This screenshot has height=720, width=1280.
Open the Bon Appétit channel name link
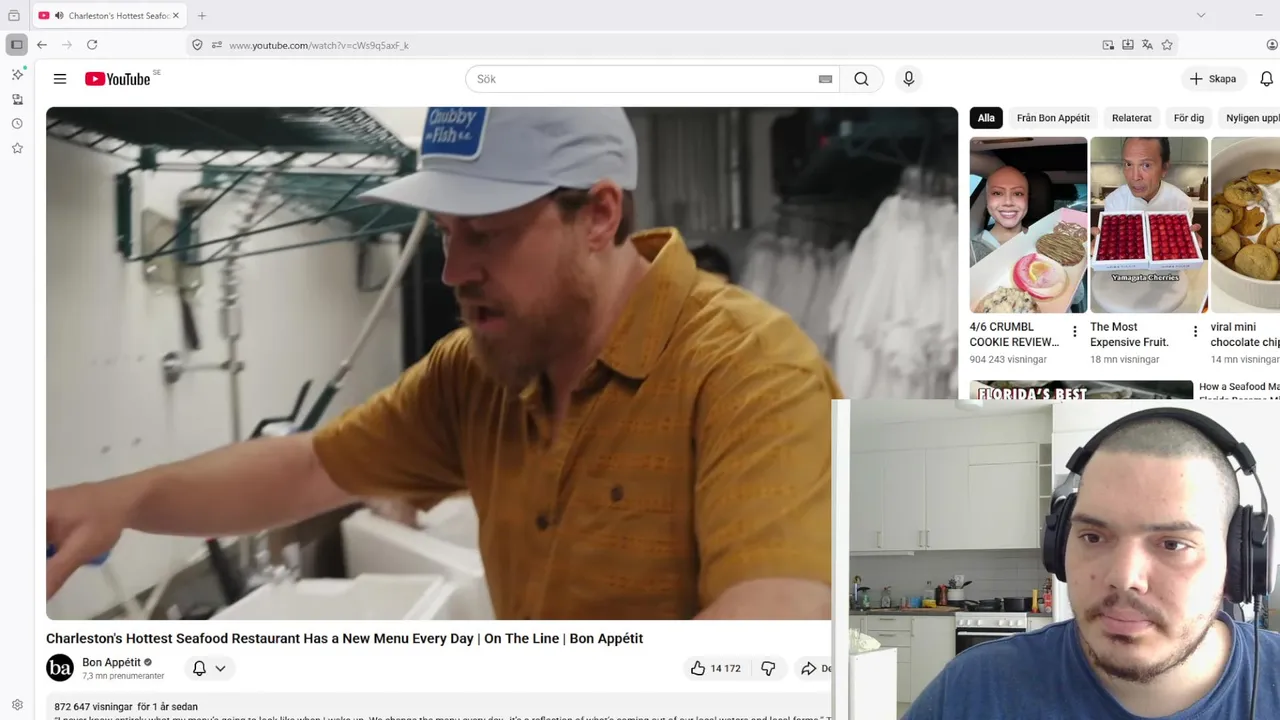tap(111, 662)
